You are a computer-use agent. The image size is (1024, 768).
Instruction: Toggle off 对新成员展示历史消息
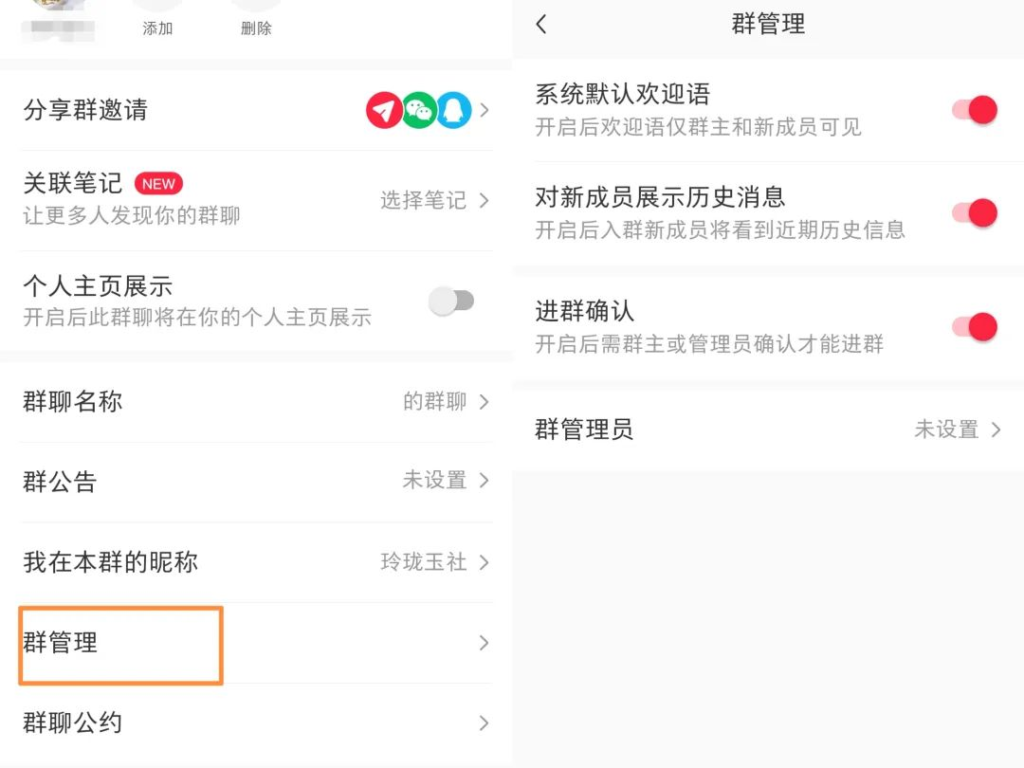click(972, 213)
